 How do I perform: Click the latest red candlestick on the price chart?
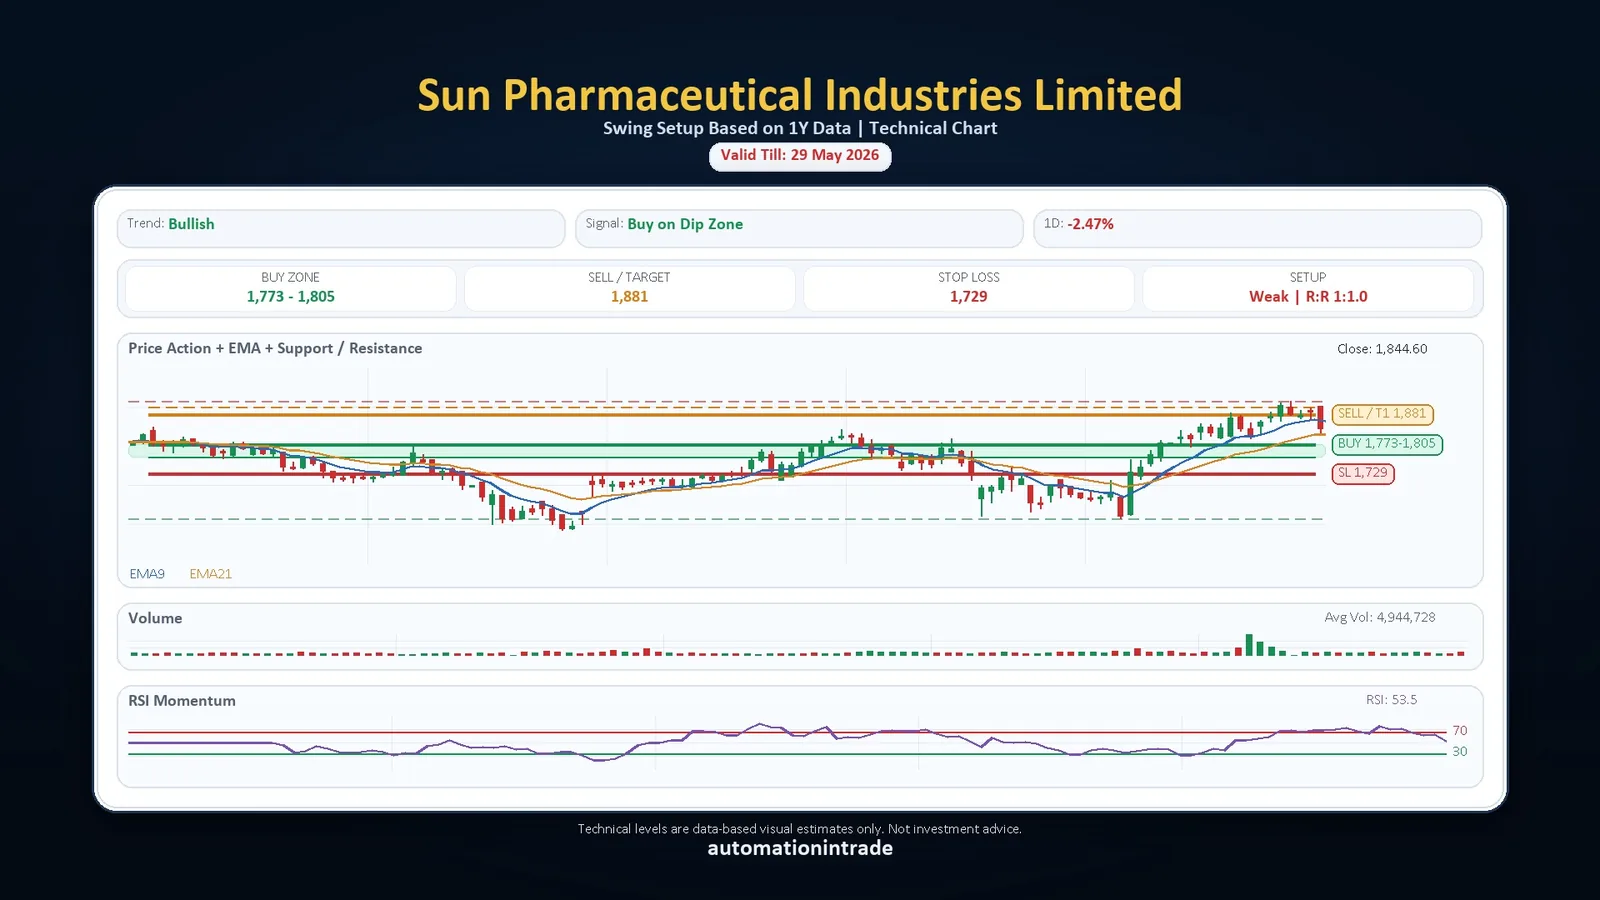[x=1321, y=419]
